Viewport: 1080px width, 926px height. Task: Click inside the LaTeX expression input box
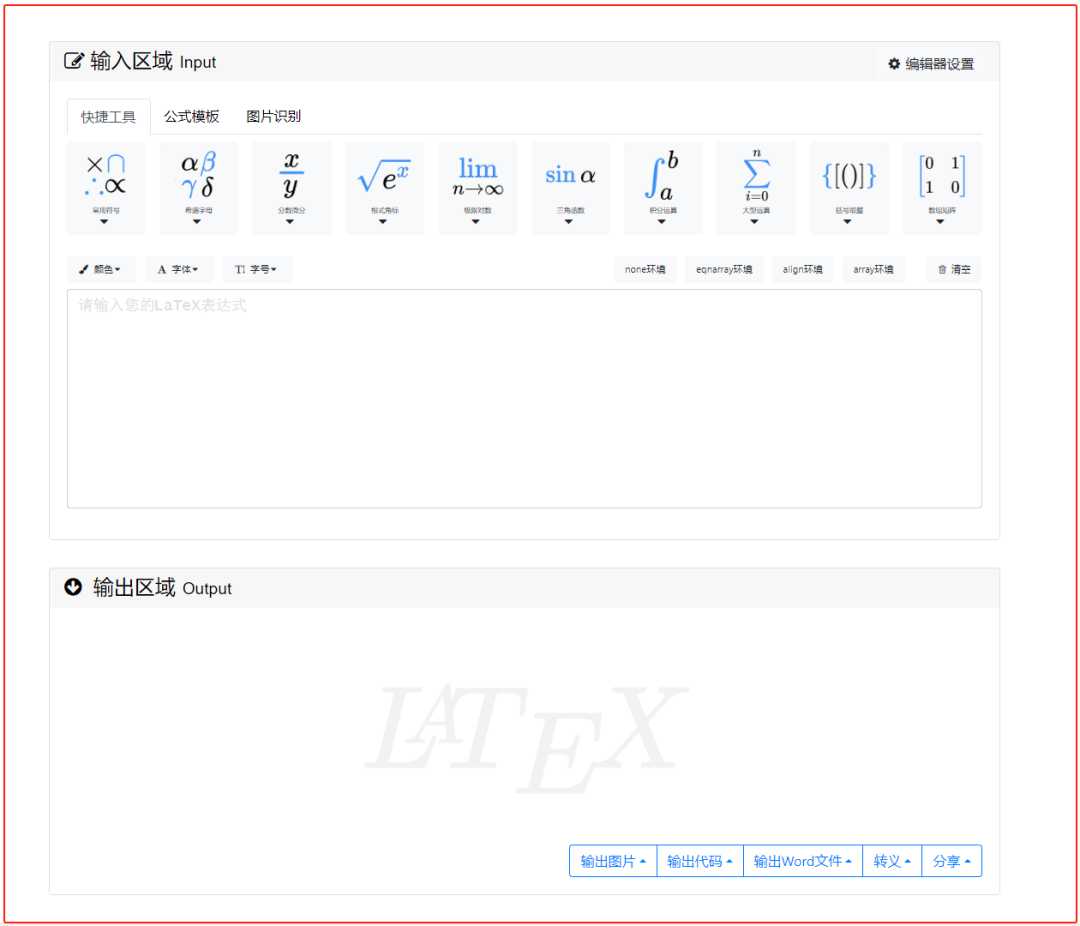[524, 398]
